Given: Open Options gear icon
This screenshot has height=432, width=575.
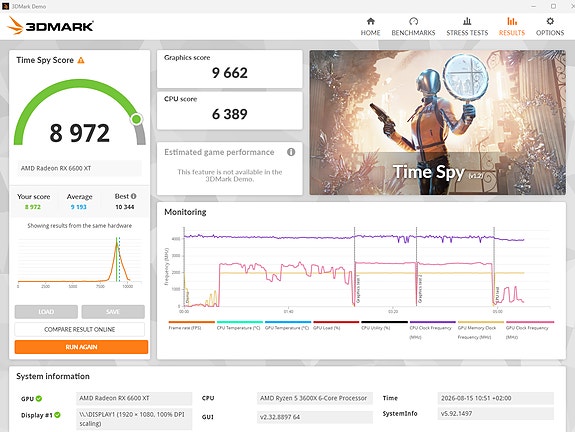Looking at the screenshot, I should tap(550, 21).
